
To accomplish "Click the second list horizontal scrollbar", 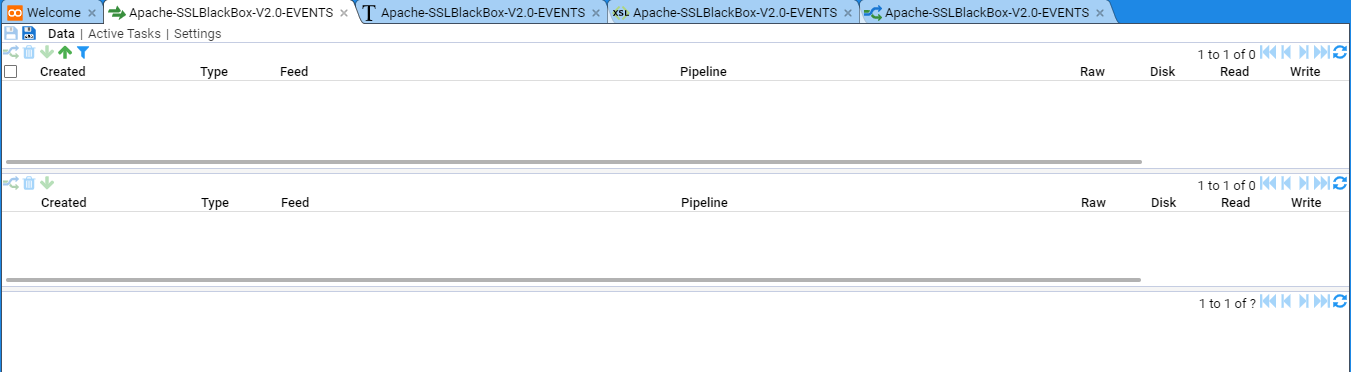I will click(573, 280).
